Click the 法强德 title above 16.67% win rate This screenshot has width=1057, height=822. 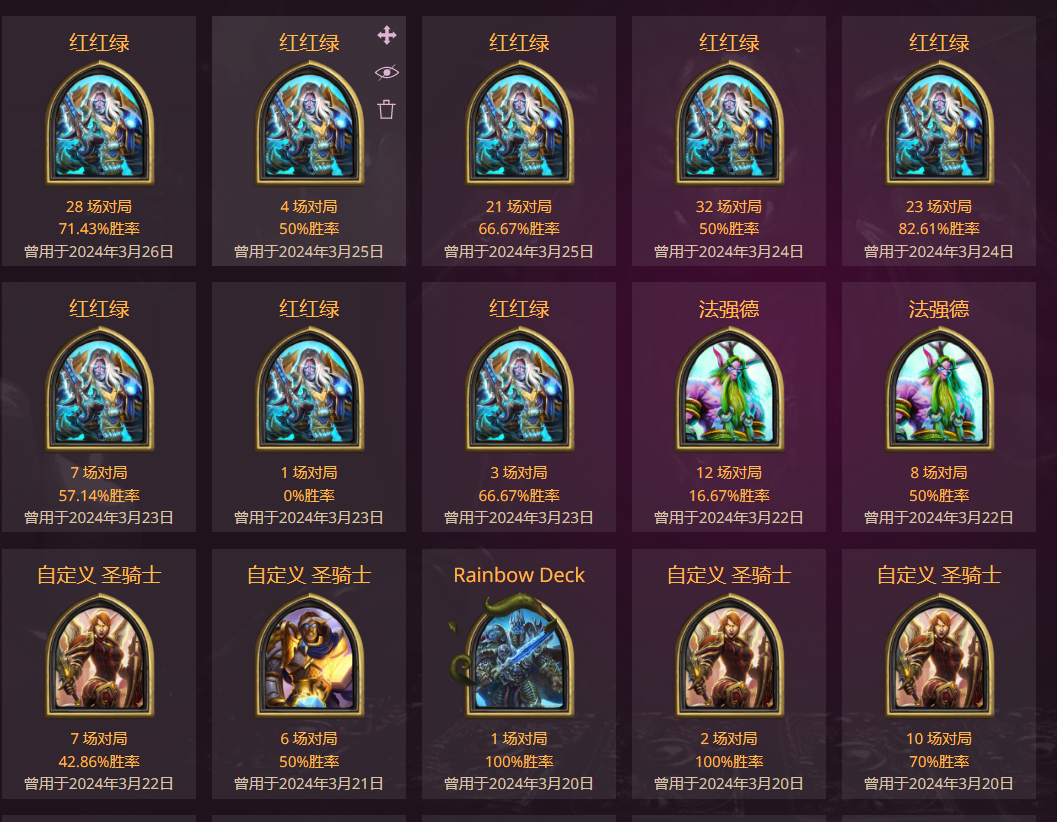729,310
